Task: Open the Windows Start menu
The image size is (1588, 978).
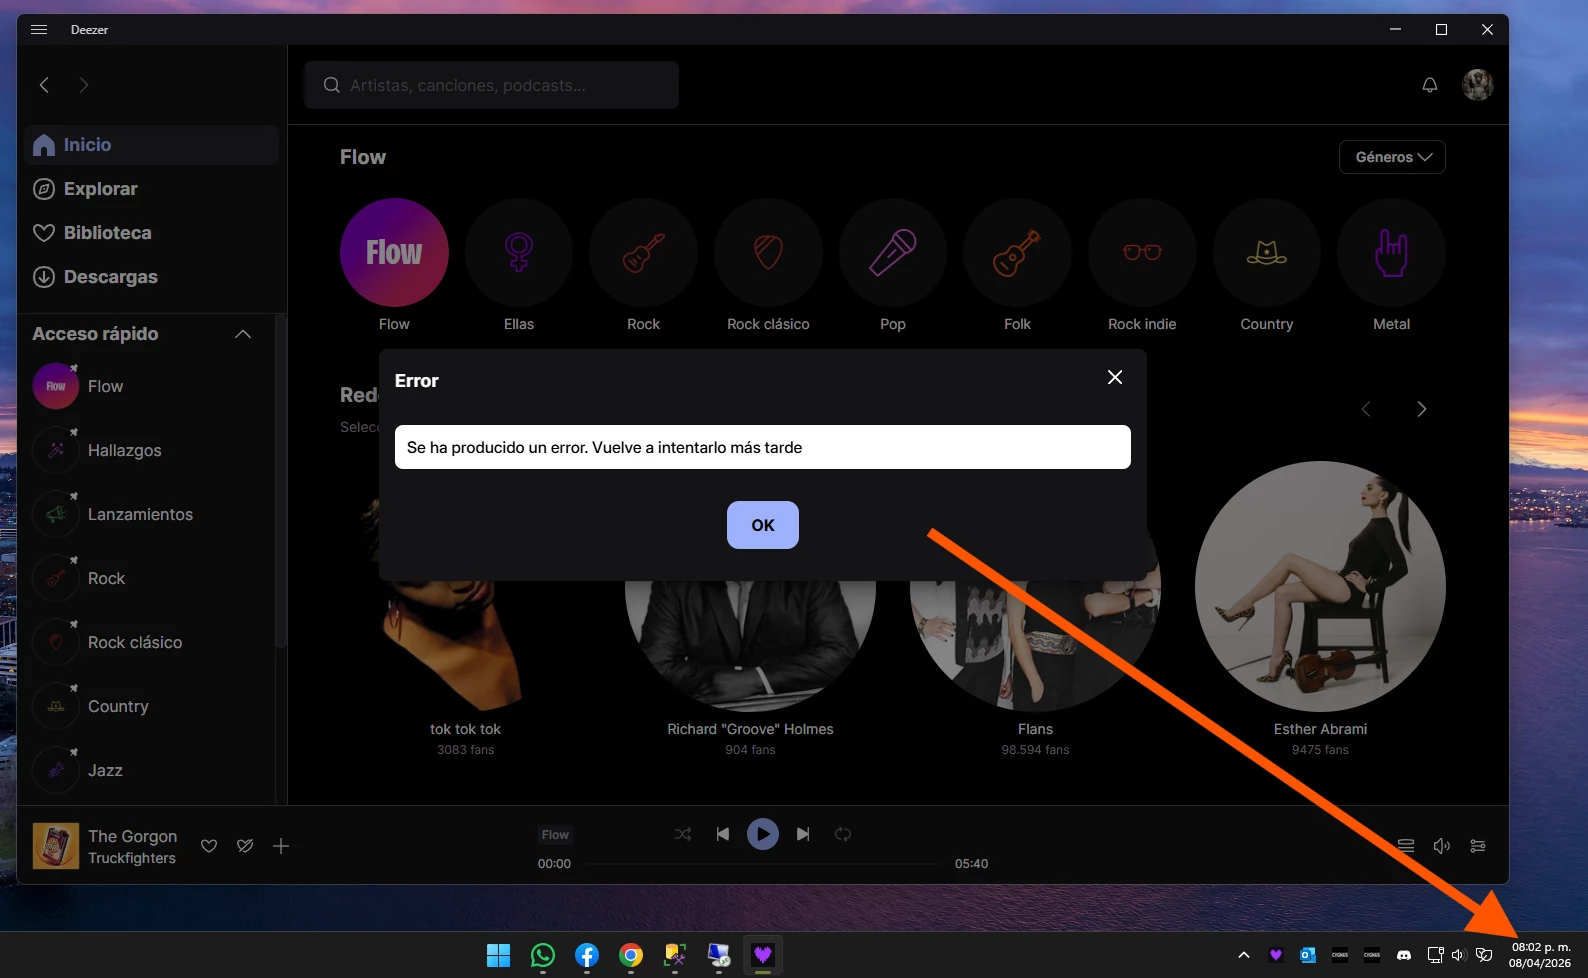Action: tap(498, 955)
